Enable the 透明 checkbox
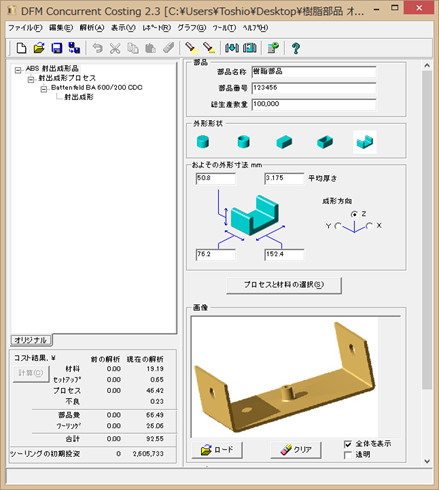Viewport: 439px width, 490px height. click(348, 455)
